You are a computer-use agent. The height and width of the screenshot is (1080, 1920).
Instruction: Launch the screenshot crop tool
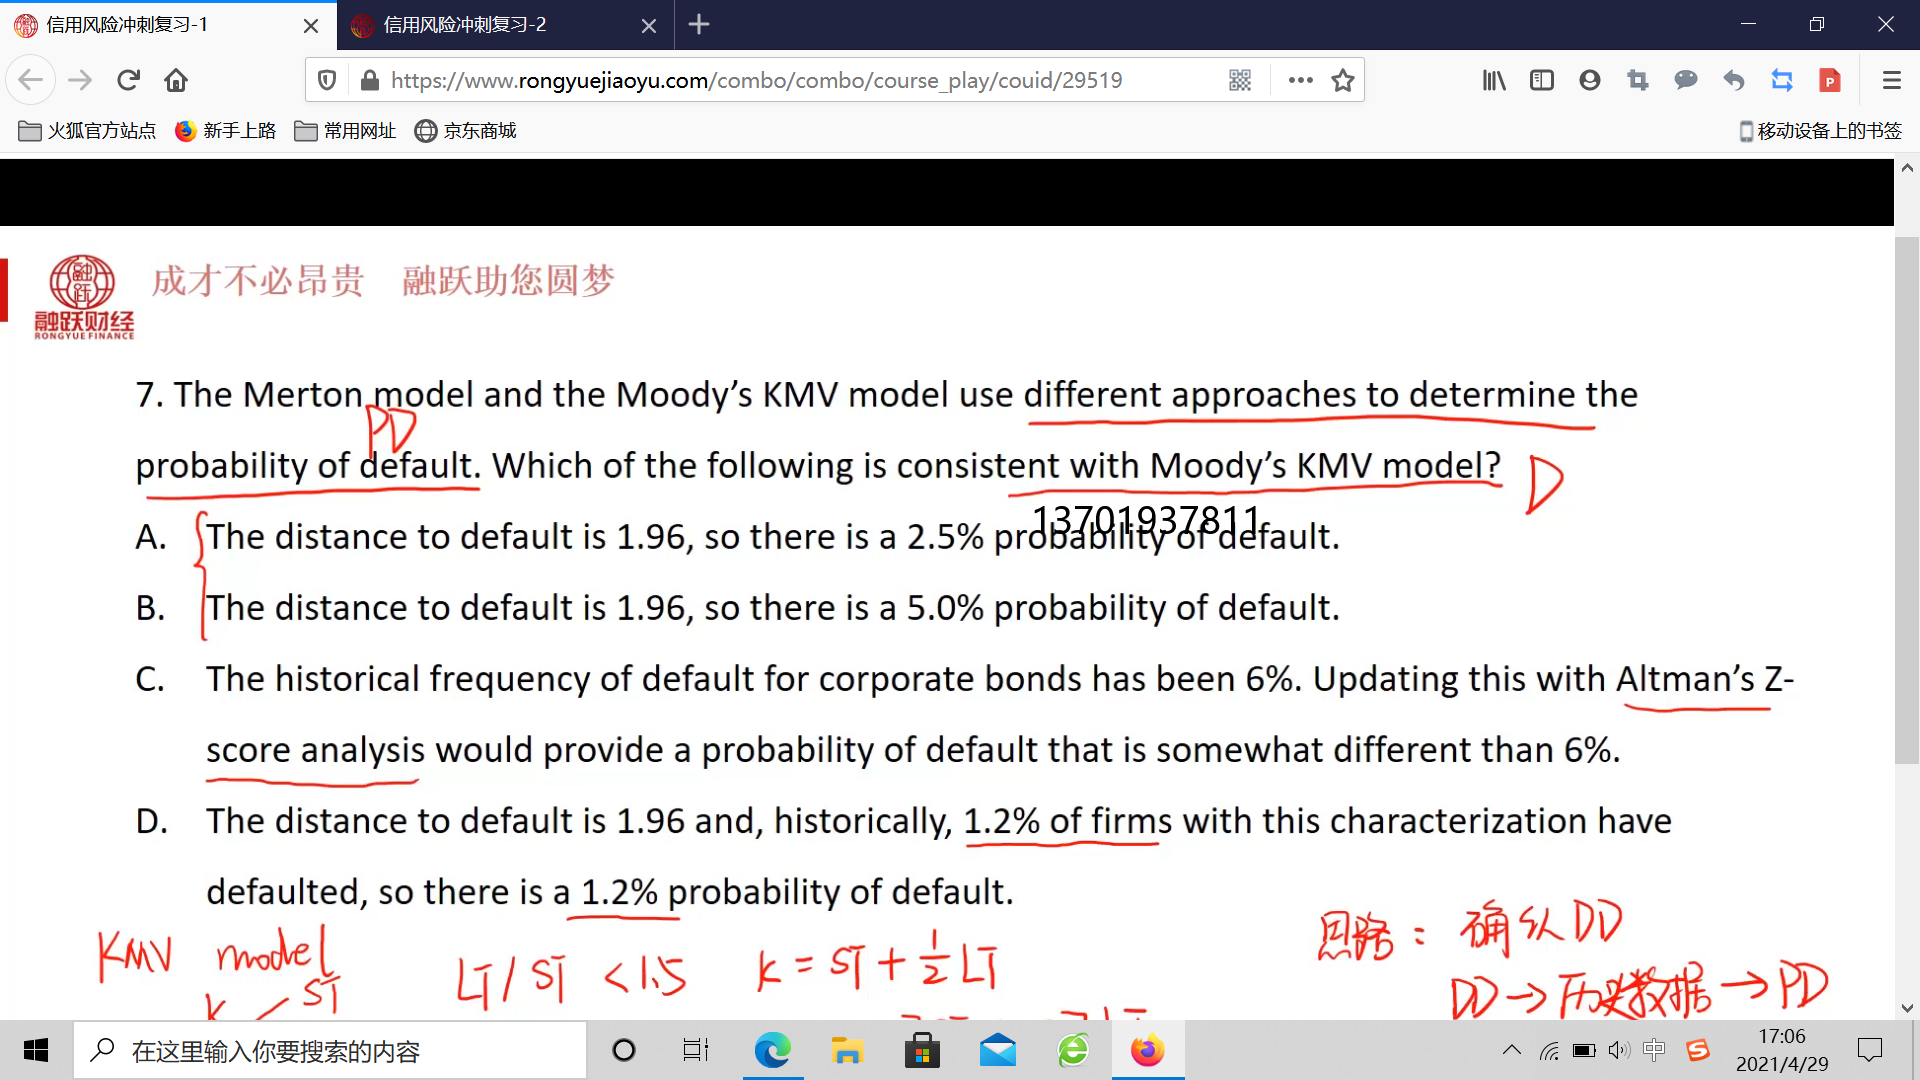1638,80
